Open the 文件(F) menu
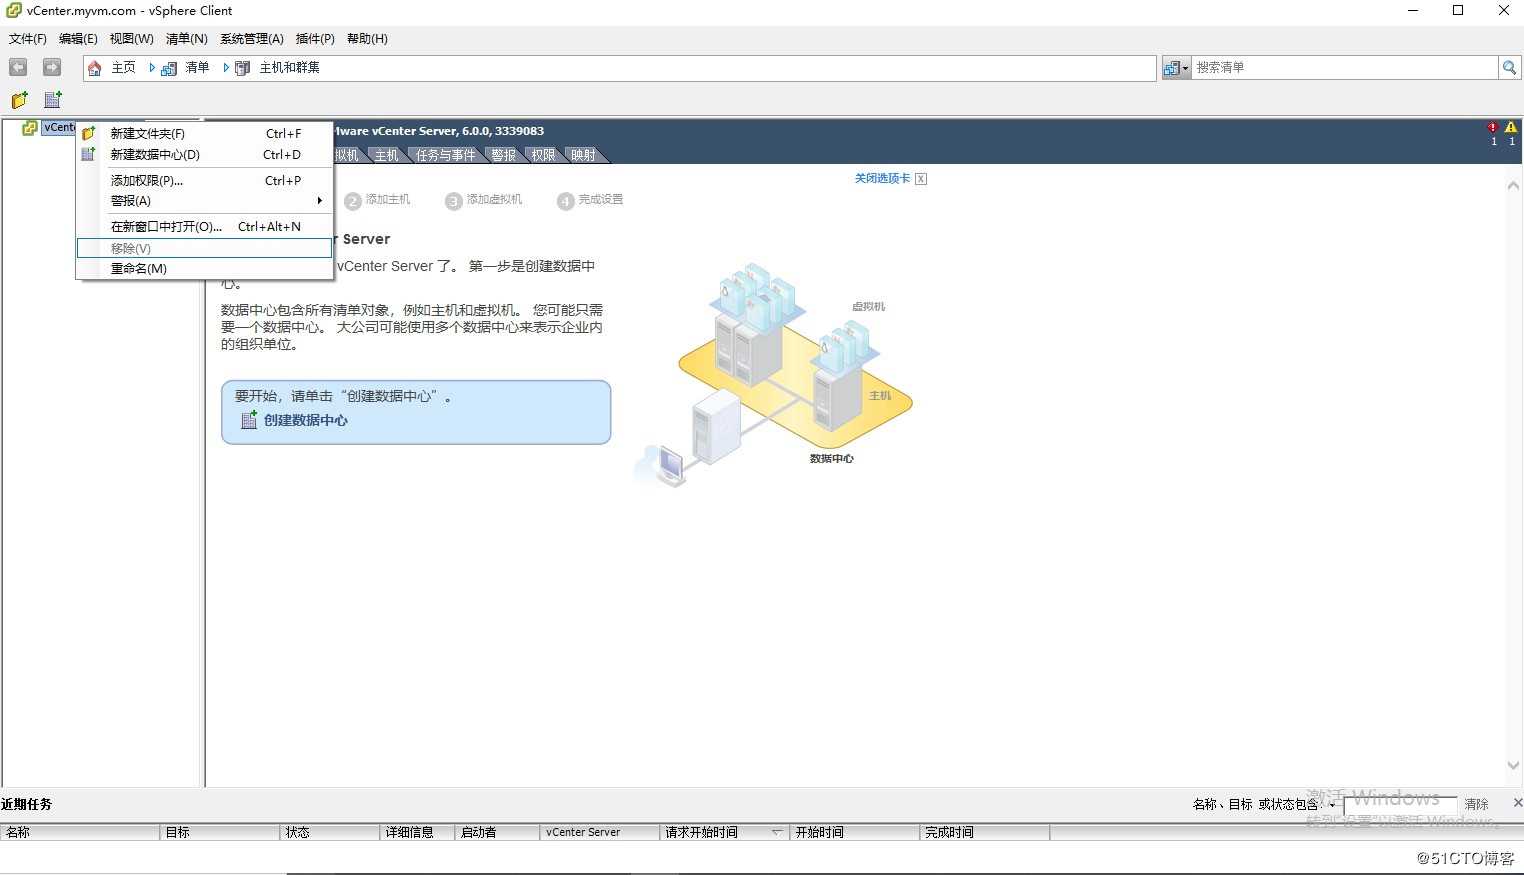This screenshot has width=1524, height=875. 28,39
